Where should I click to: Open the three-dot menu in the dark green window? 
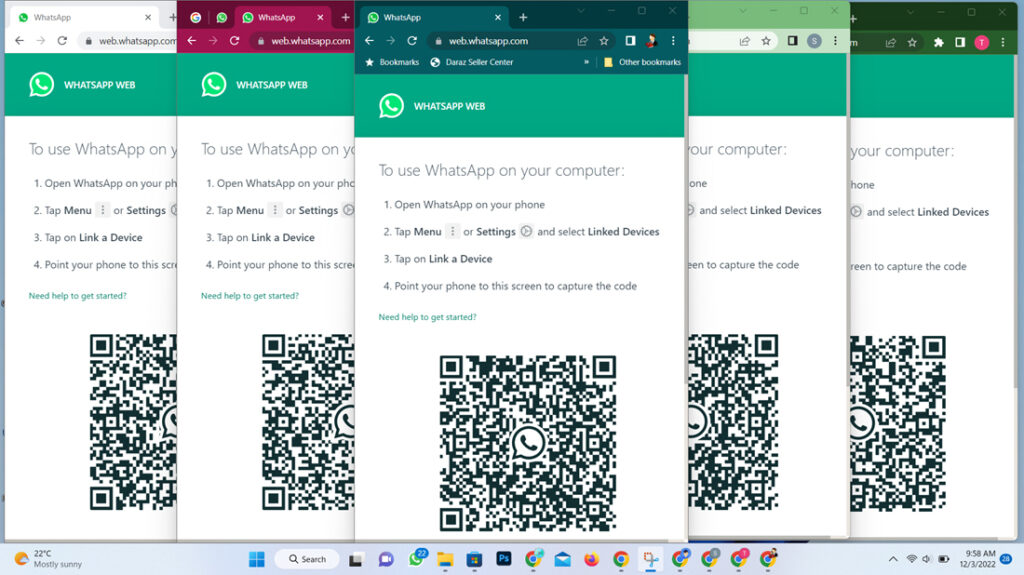coord(1003,42)
